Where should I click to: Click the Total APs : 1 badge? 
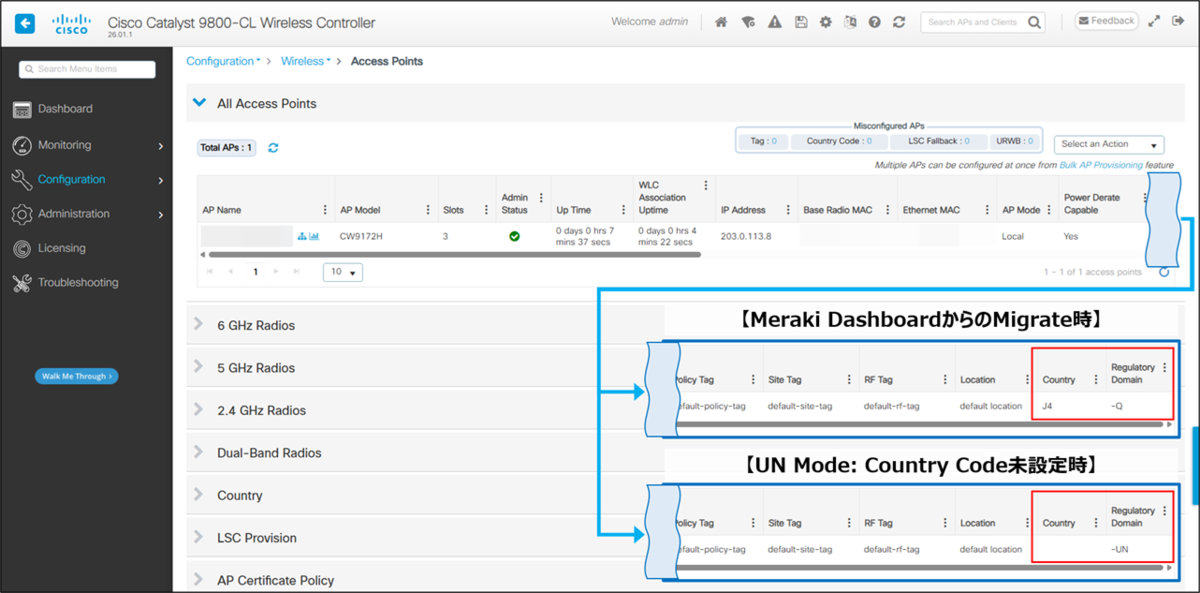click(x=227, y=148)
